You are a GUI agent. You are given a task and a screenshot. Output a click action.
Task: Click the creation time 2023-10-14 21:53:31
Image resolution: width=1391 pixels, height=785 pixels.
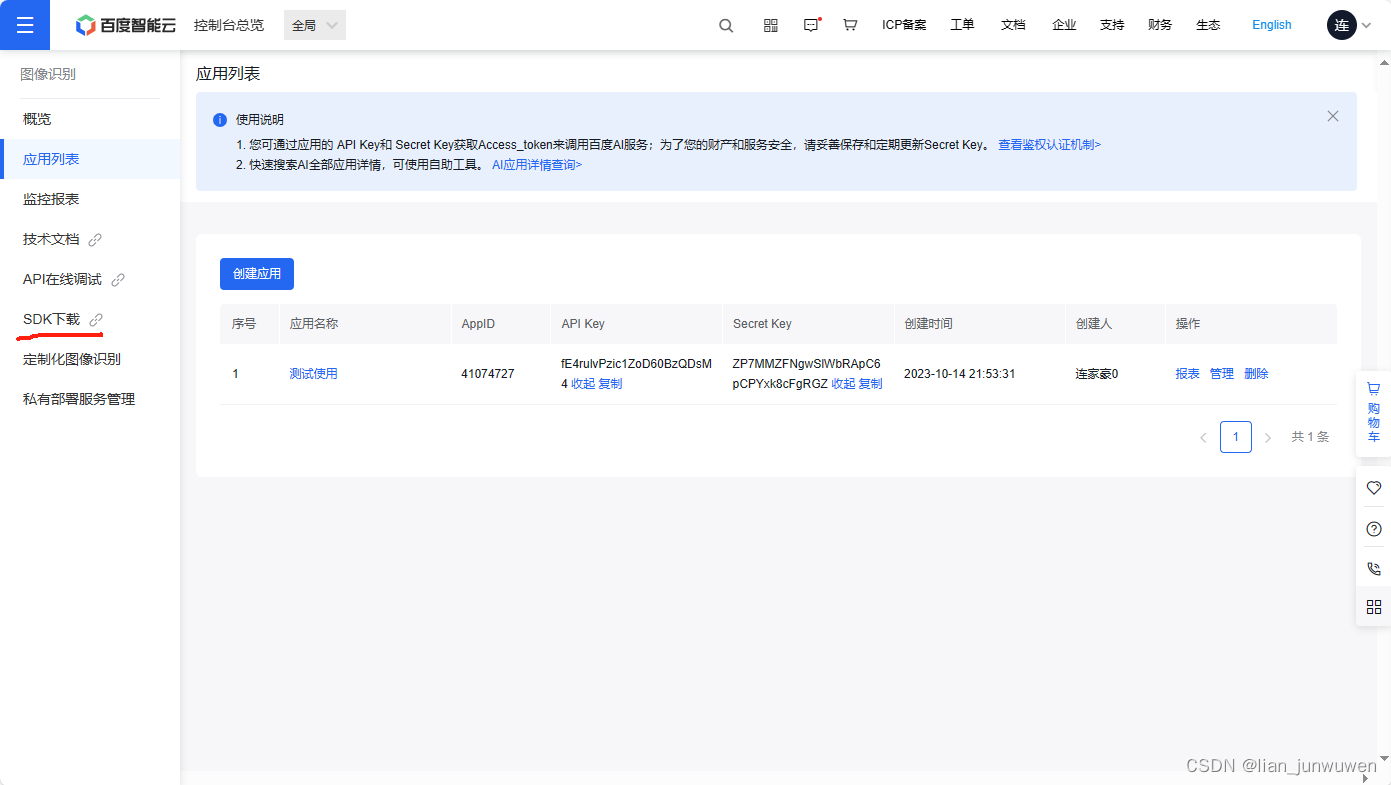tap(959, 374)
